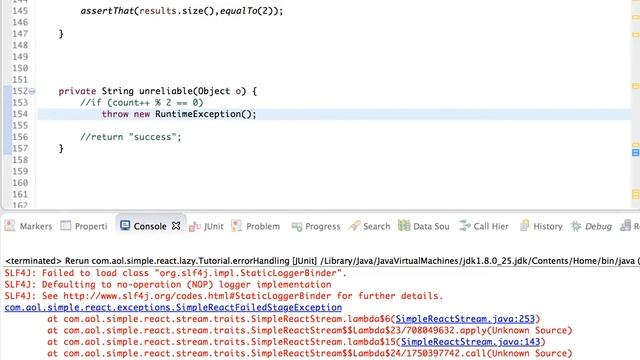The width and height of the screenshot is (640, 360).
Task: Collapse the unreliable method at line 152
Action: (x=32, y=91)
